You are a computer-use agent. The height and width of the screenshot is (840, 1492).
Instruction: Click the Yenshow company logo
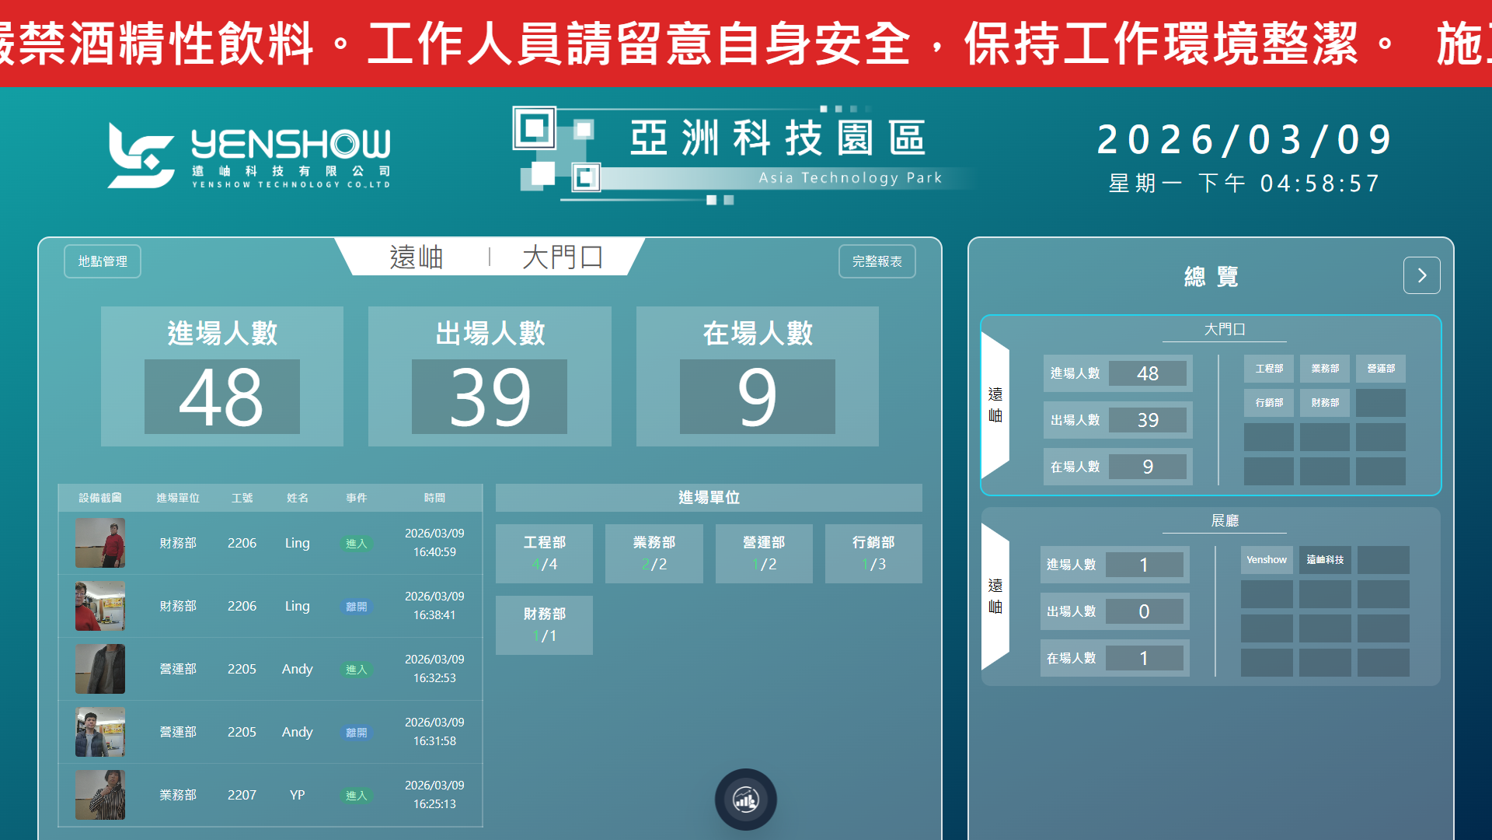coord(249,156)
